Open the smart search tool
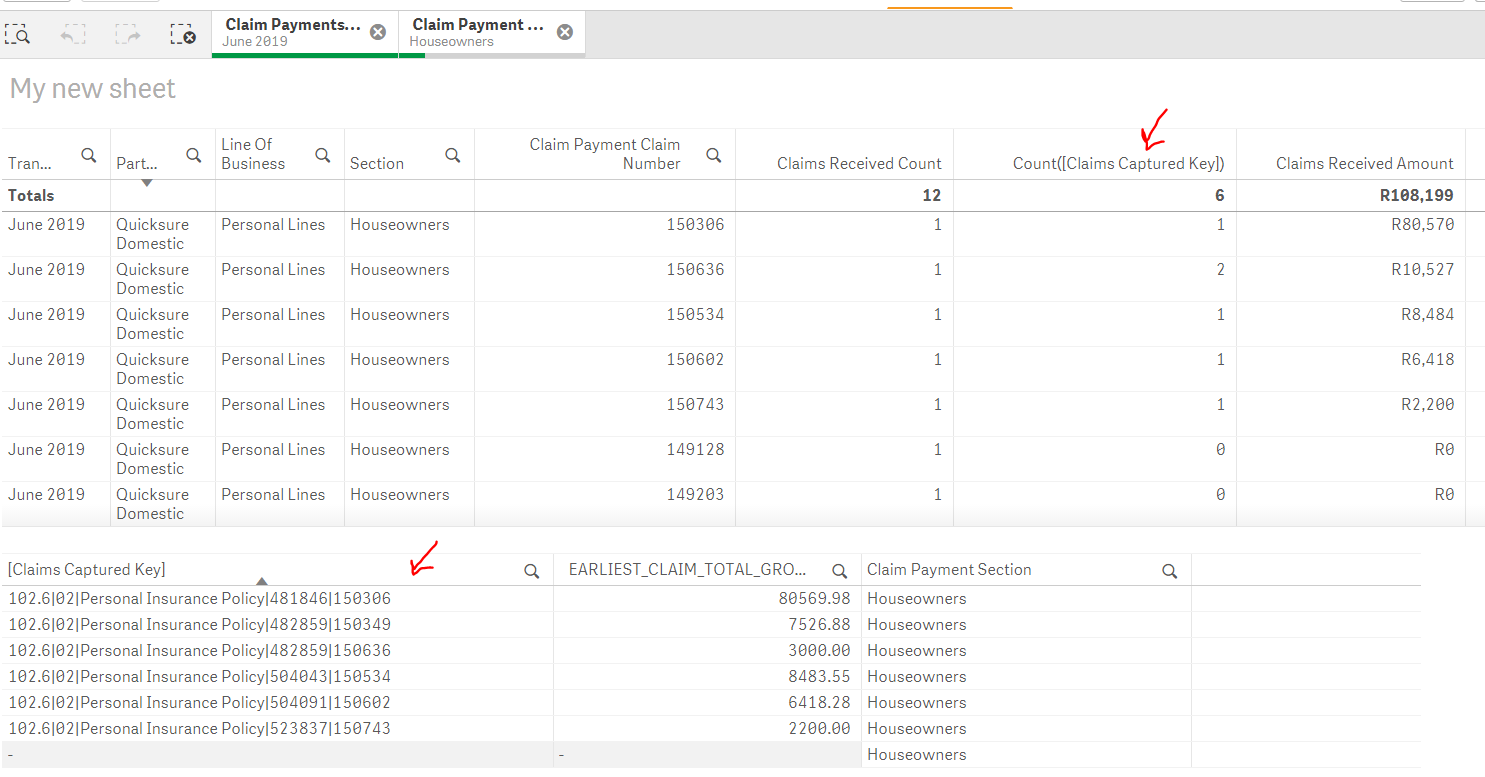Viewport: 1485px width, 777px height. tap(18, 33)
